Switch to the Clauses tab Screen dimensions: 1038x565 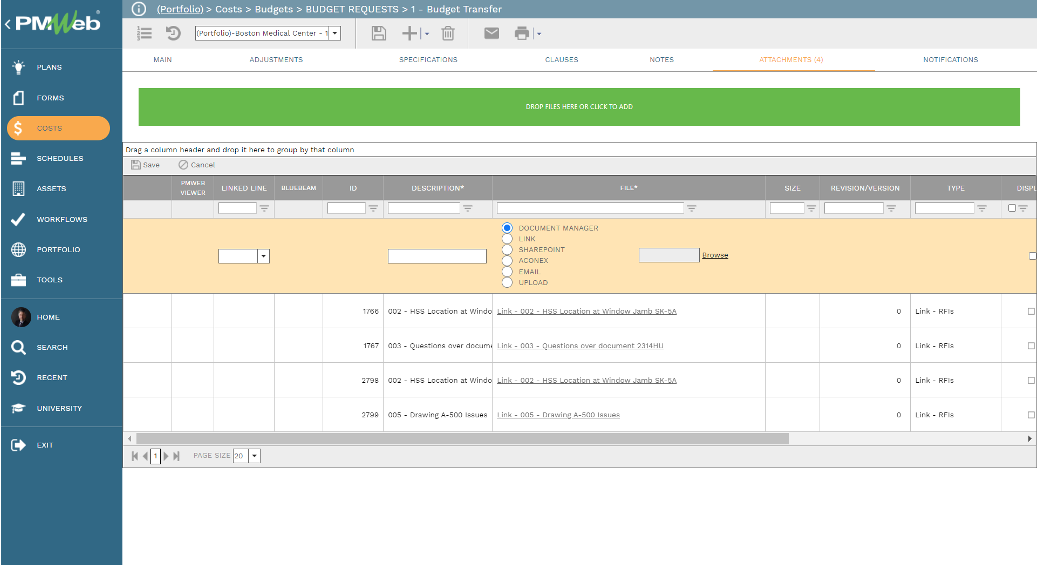(562, 60)
